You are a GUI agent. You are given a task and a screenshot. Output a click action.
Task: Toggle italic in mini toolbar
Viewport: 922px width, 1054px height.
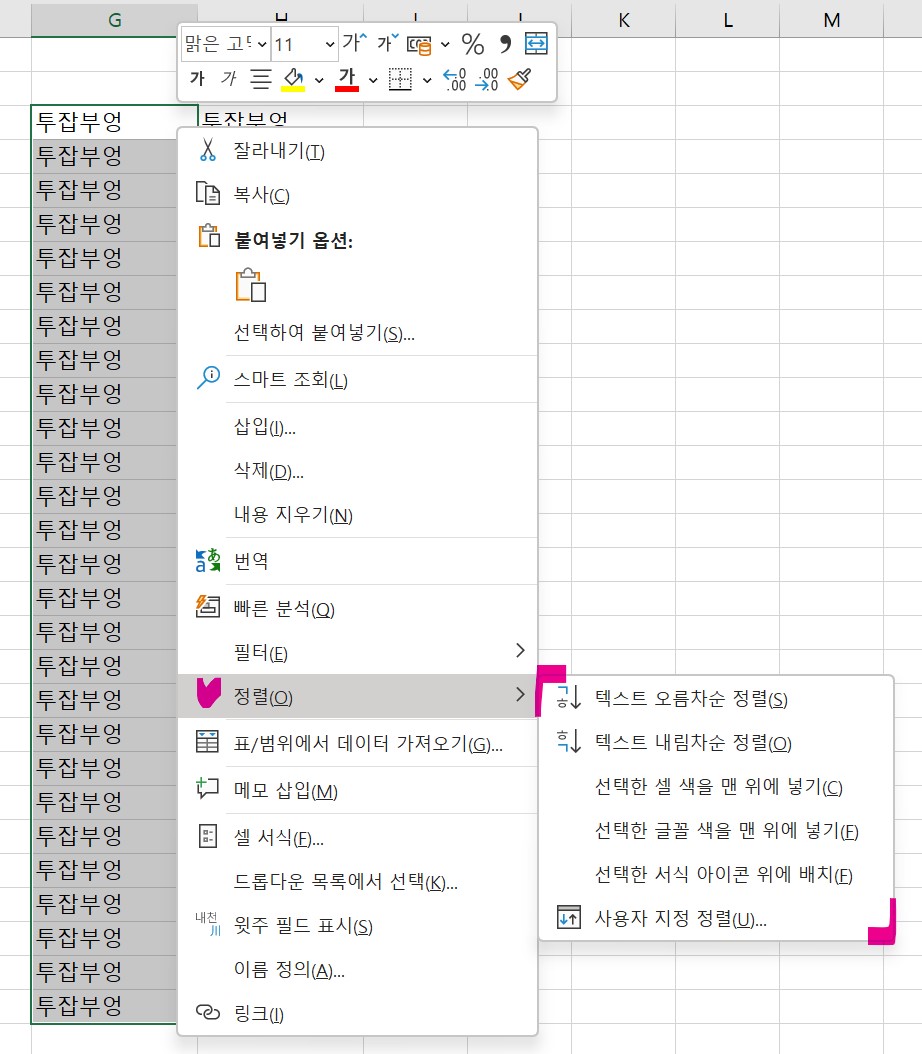click(x=228, y=79)
